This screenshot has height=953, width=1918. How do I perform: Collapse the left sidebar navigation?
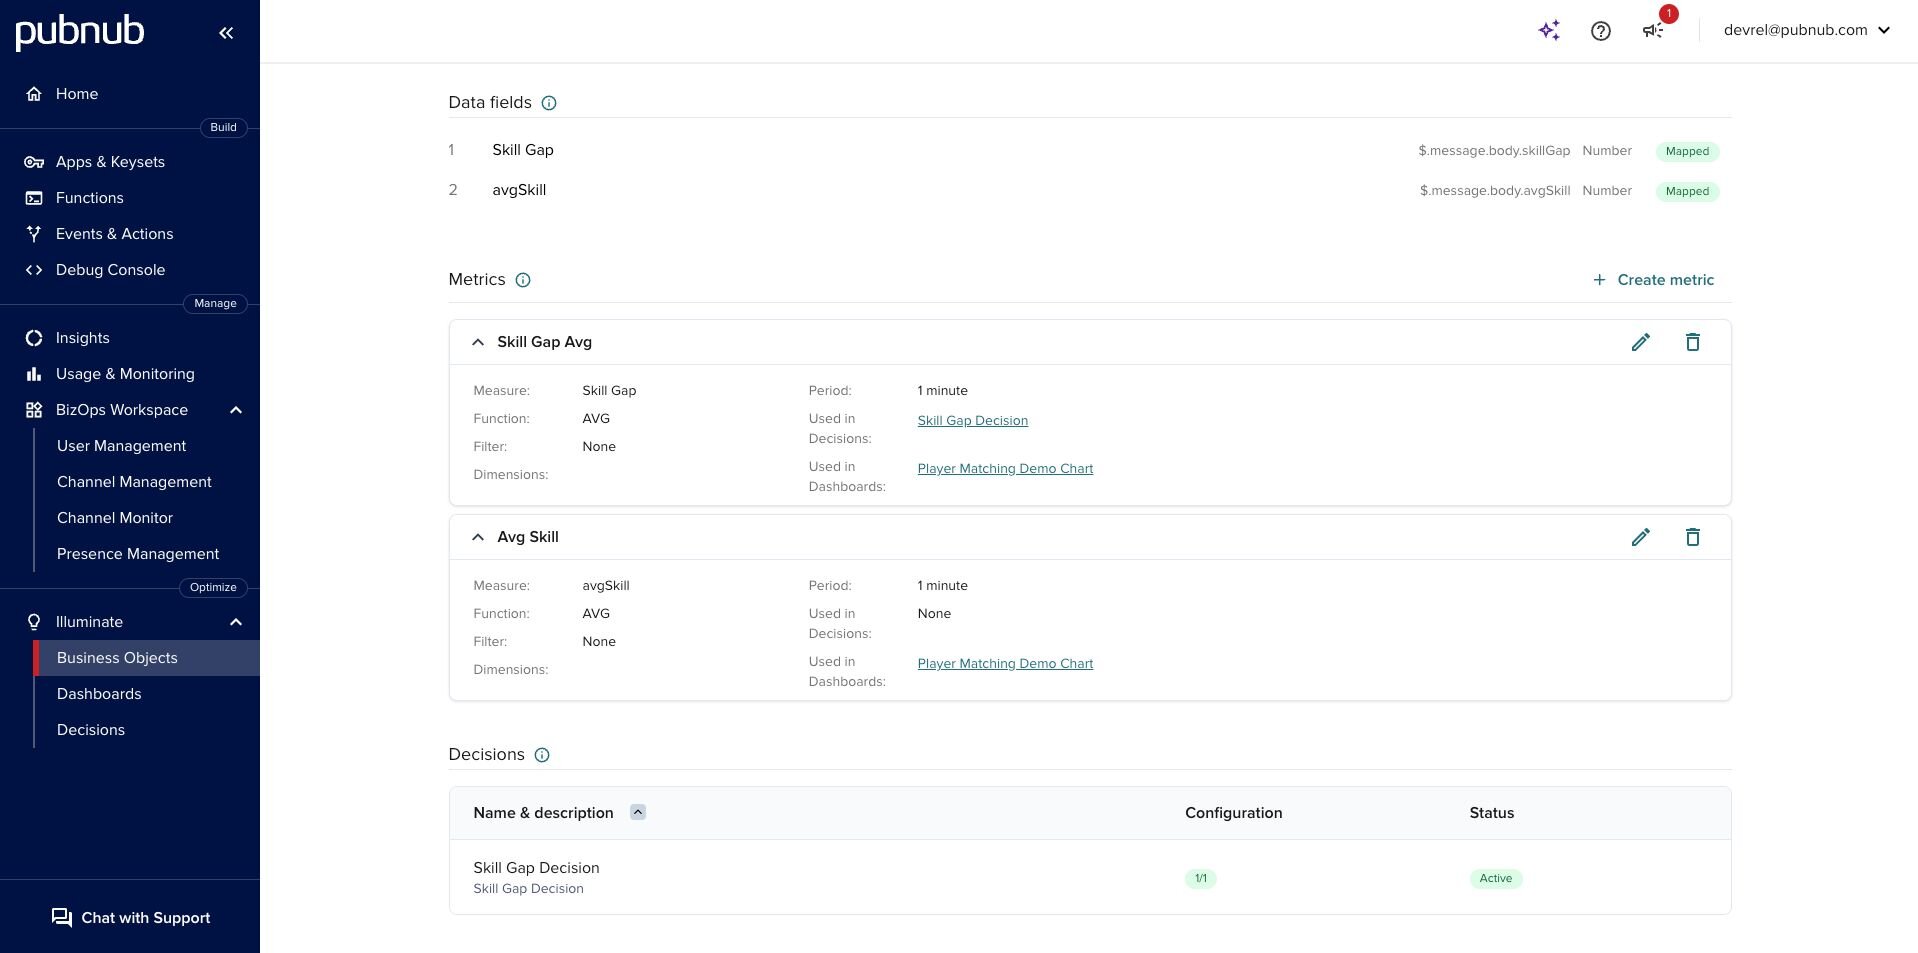226,33
